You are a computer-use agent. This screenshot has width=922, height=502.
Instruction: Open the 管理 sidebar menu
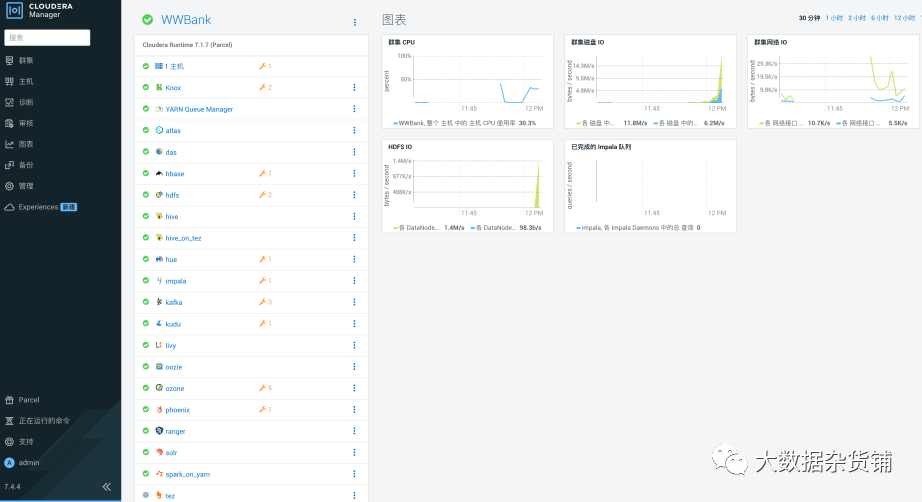[x=19, y=186]
